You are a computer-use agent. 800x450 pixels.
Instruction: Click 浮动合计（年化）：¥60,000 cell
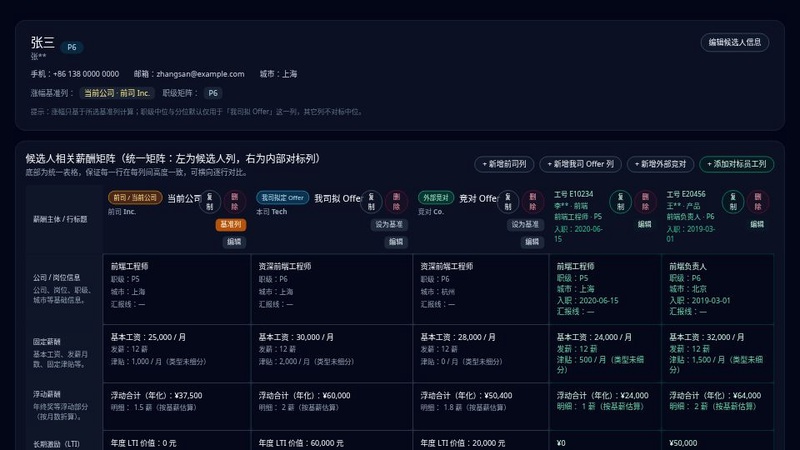332,406
